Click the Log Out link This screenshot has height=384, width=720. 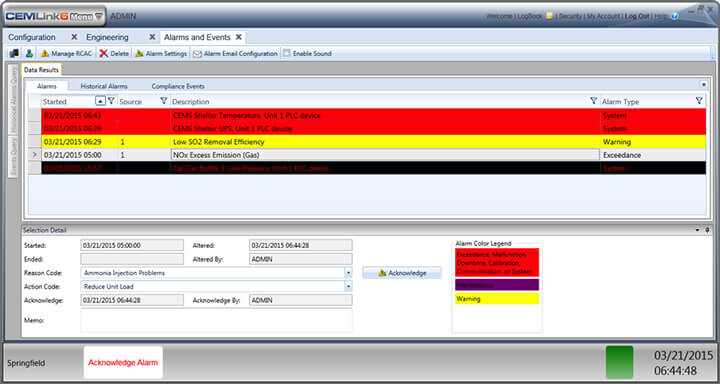point(637,16)
